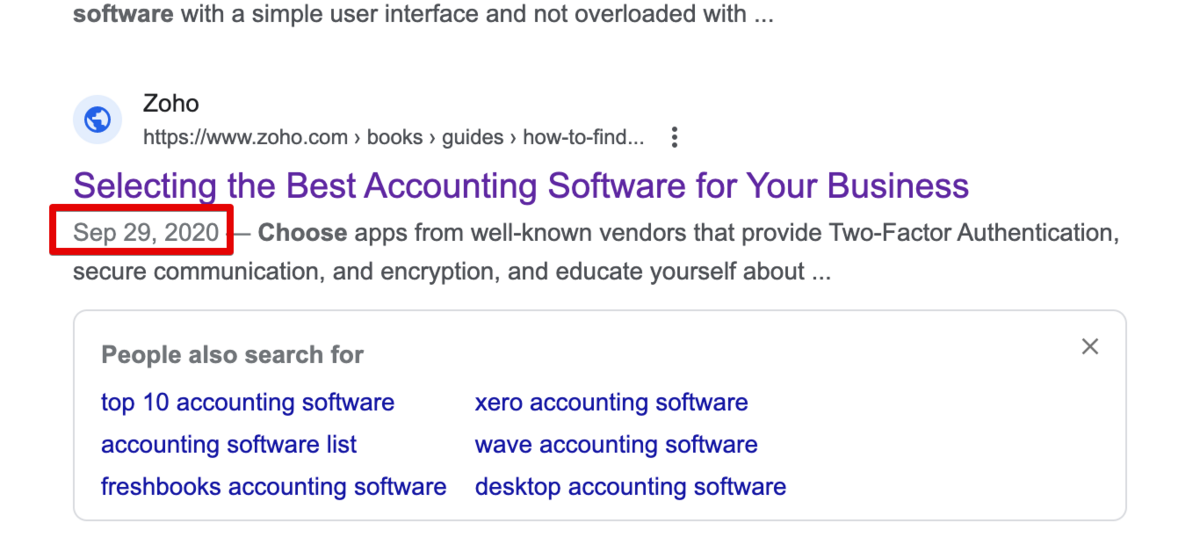1200x552 pixels.
Task: Open the three-dot menu beside Zoho URL
Action: 675,137
